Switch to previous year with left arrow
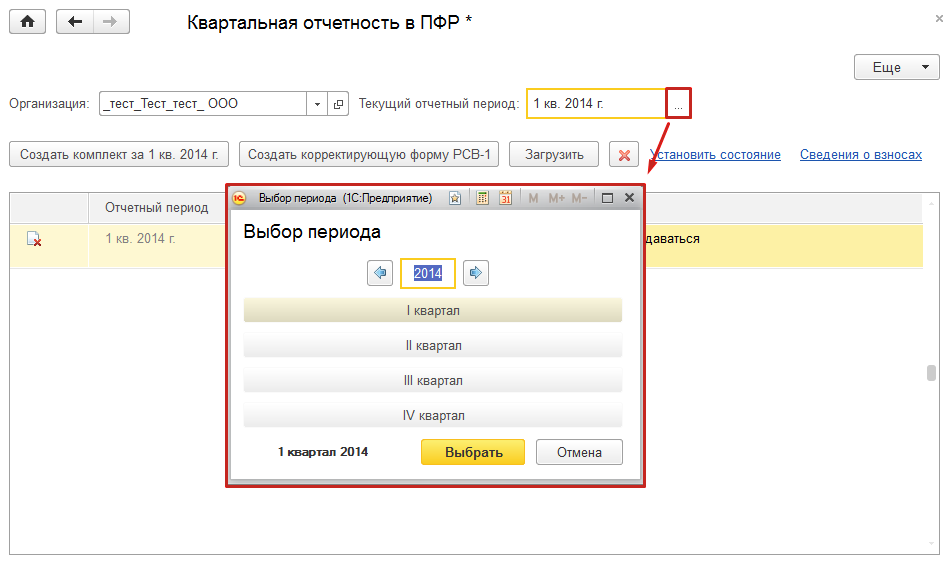This screenshot has height=566, width=951. [380, 273]
